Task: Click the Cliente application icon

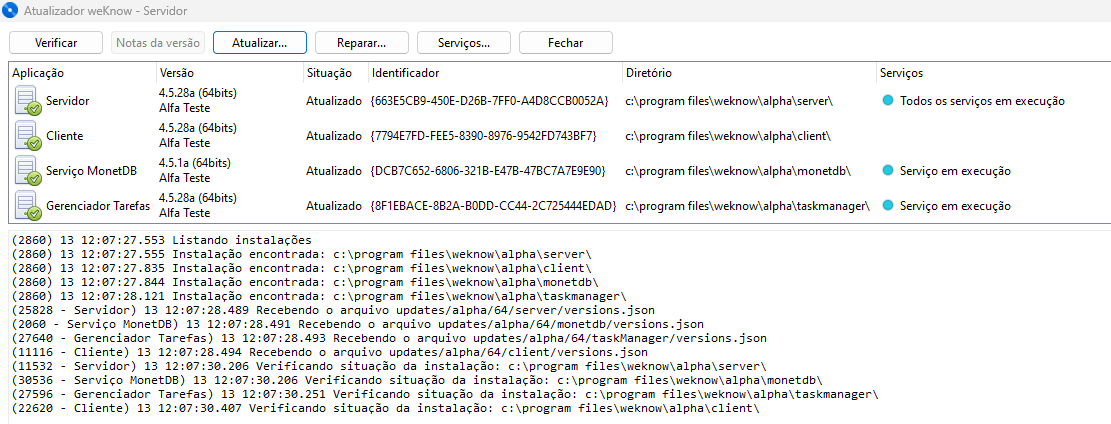Action: click(27, 136)
